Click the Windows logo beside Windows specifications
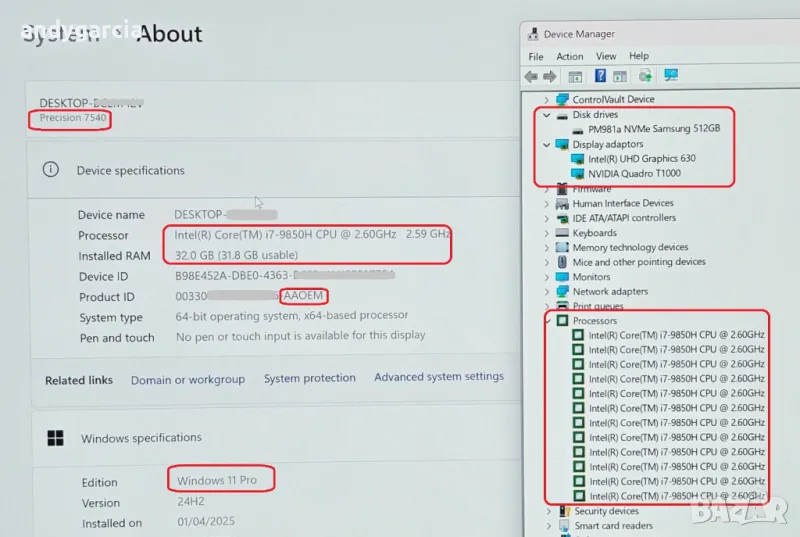Screen dimensions: 800x537 (x=57, y=438)
